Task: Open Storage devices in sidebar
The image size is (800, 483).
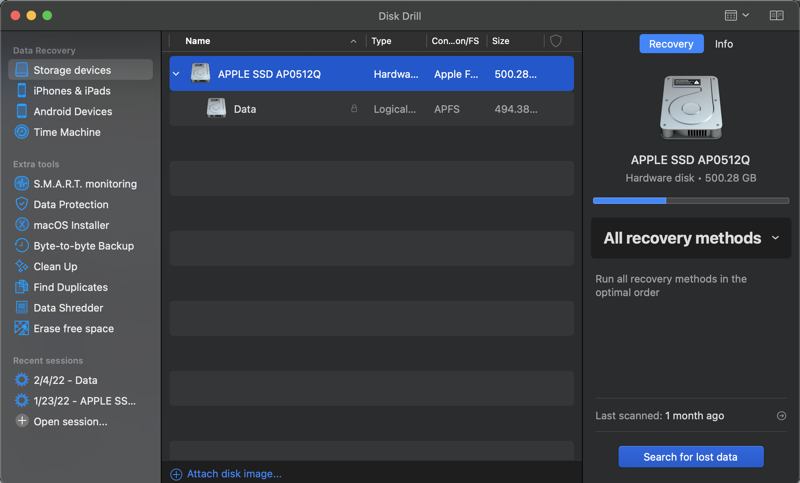Action: [80, 70]
